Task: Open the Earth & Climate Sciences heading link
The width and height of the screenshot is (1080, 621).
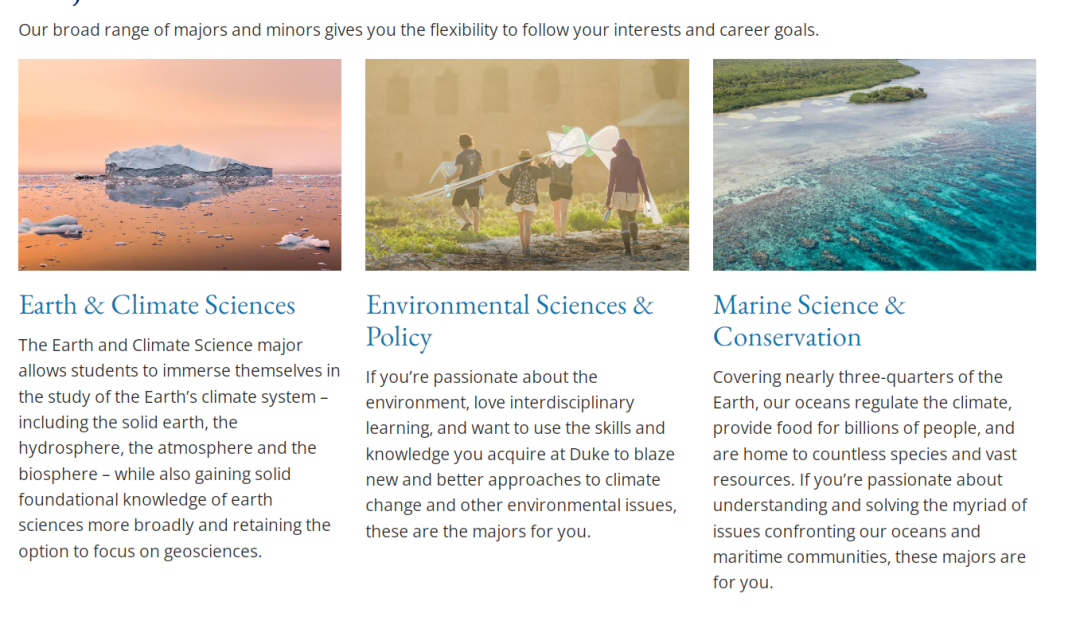Action: pos(157,305)
